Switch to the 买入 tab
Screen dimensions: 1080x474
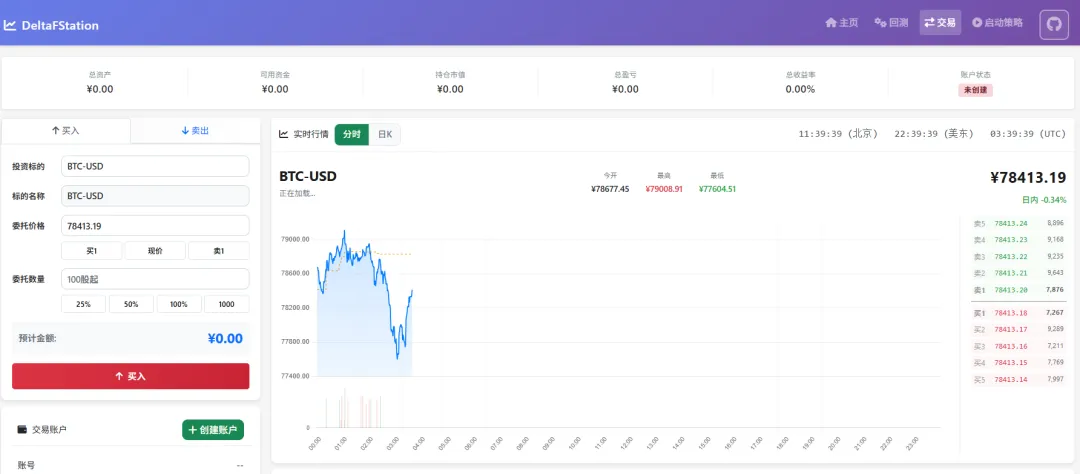66,131
